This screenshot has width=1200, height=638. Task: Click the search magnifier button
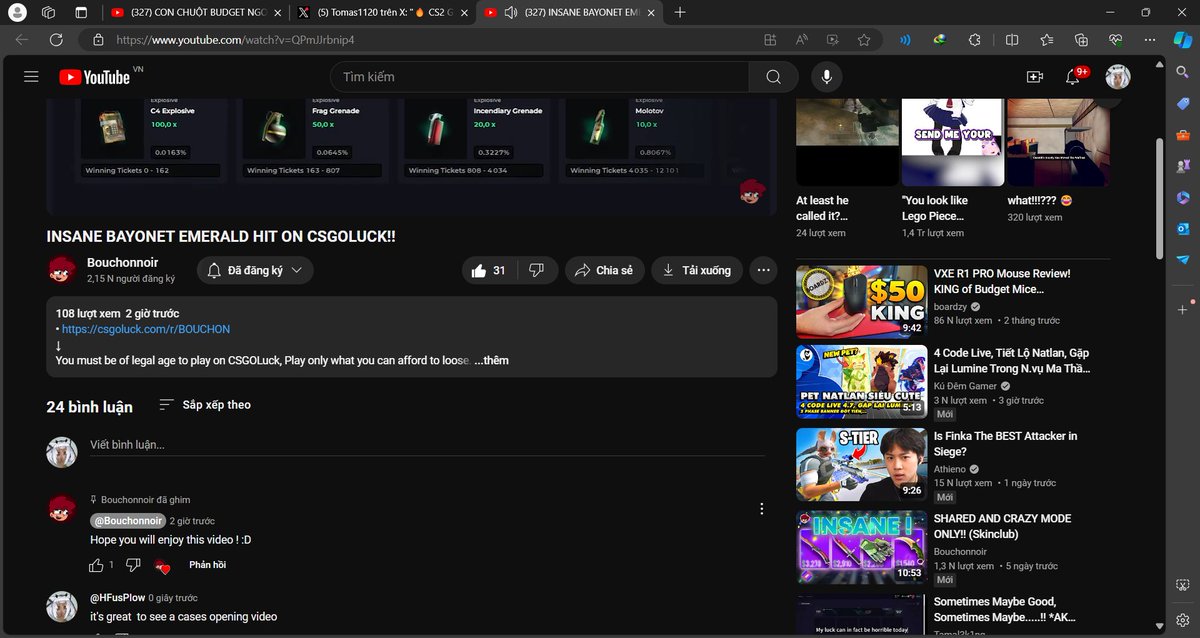pos(773,77)
